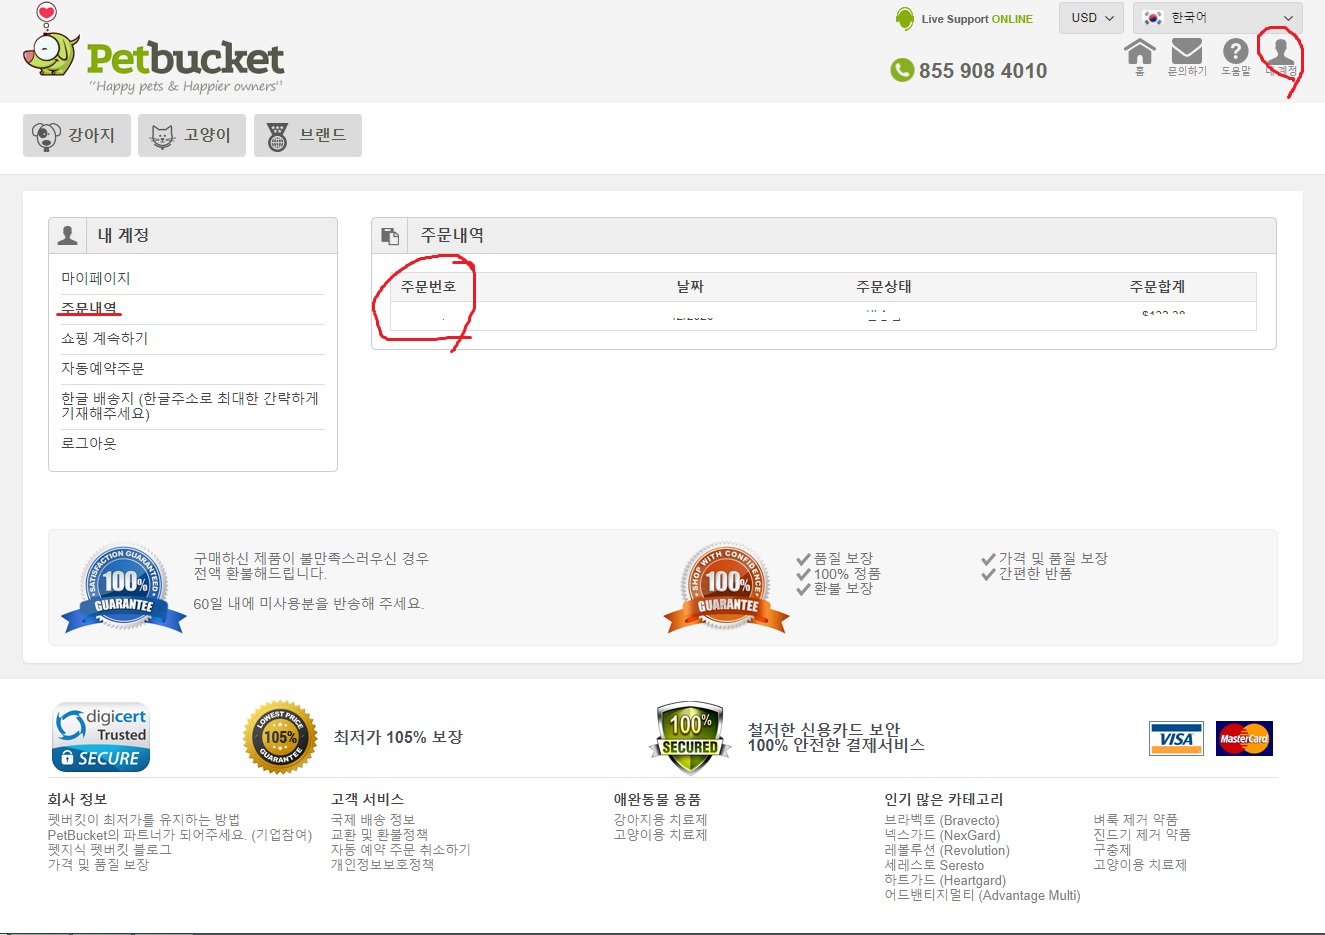
Task: Open the 한국어 language dropdown
Action: (x=1217, y=18)
